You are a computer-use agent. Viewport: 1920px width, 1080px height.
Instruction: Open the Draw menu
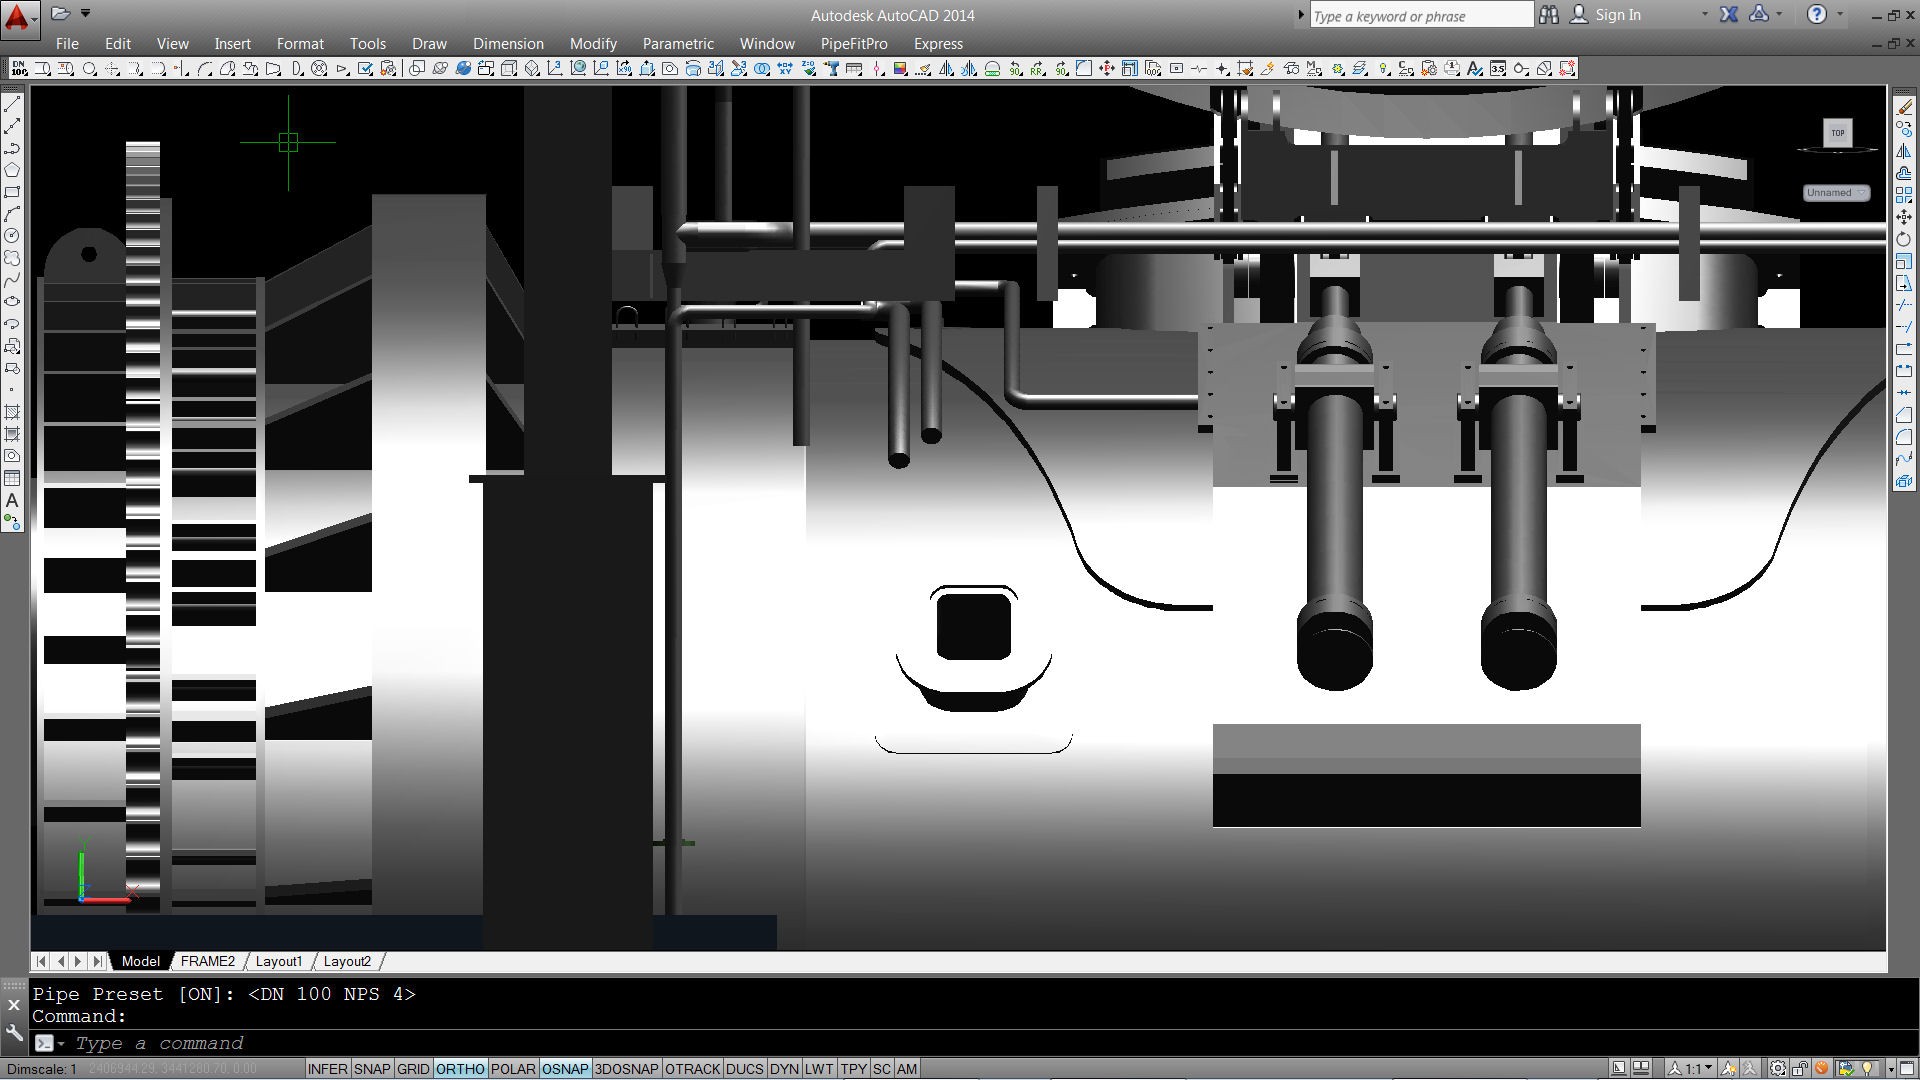429,44
